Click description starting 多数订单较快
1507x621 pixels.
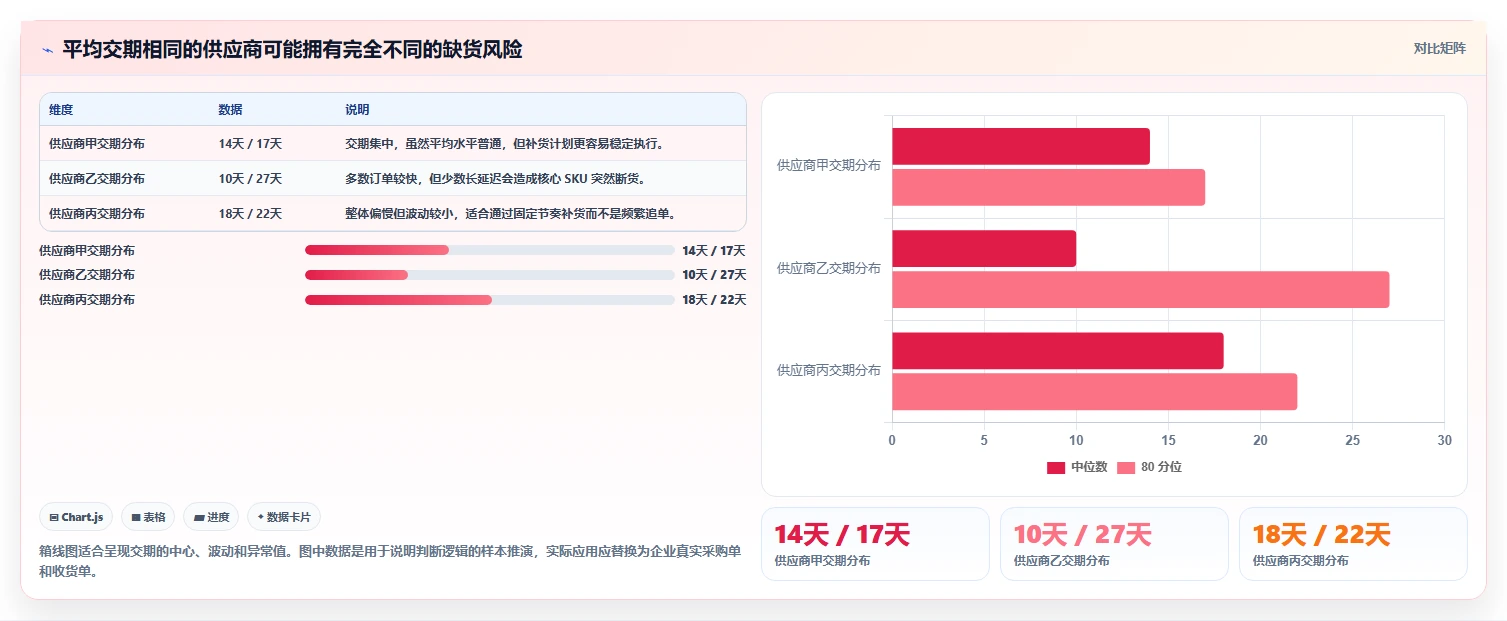pos(495,179)
